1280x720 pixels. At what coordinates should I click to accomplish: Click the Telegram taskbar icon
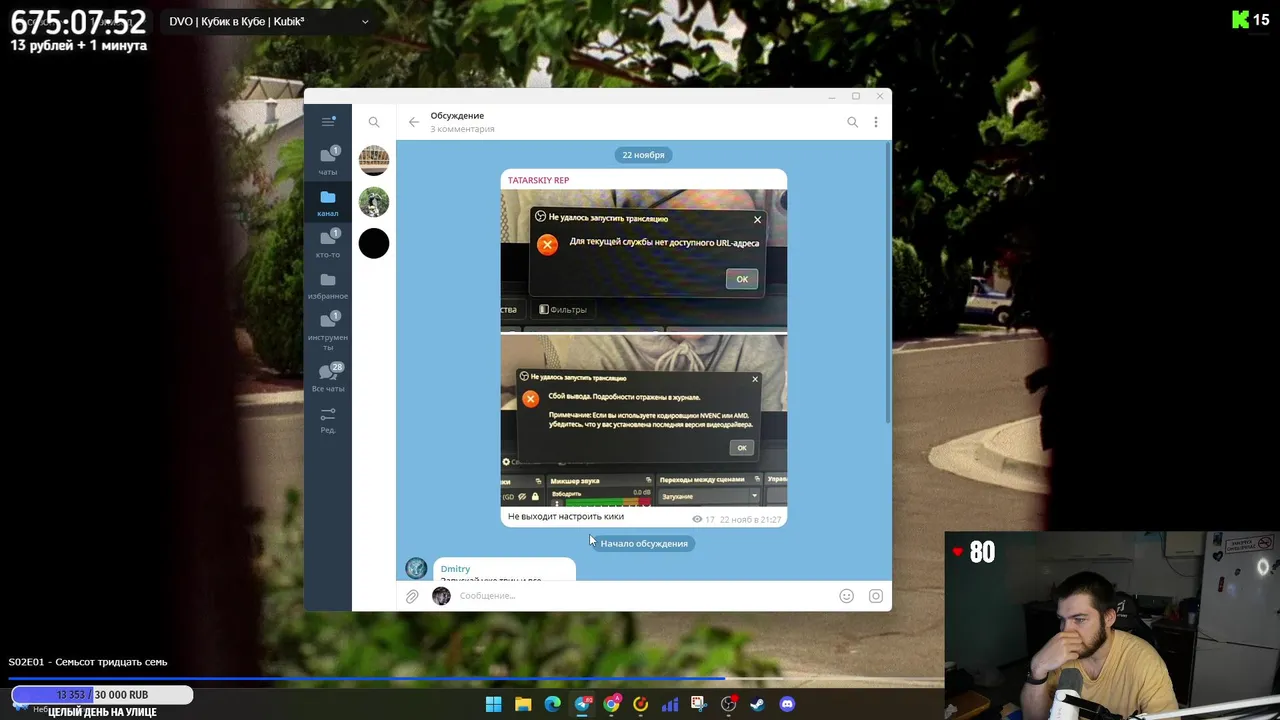click(583, 704)
